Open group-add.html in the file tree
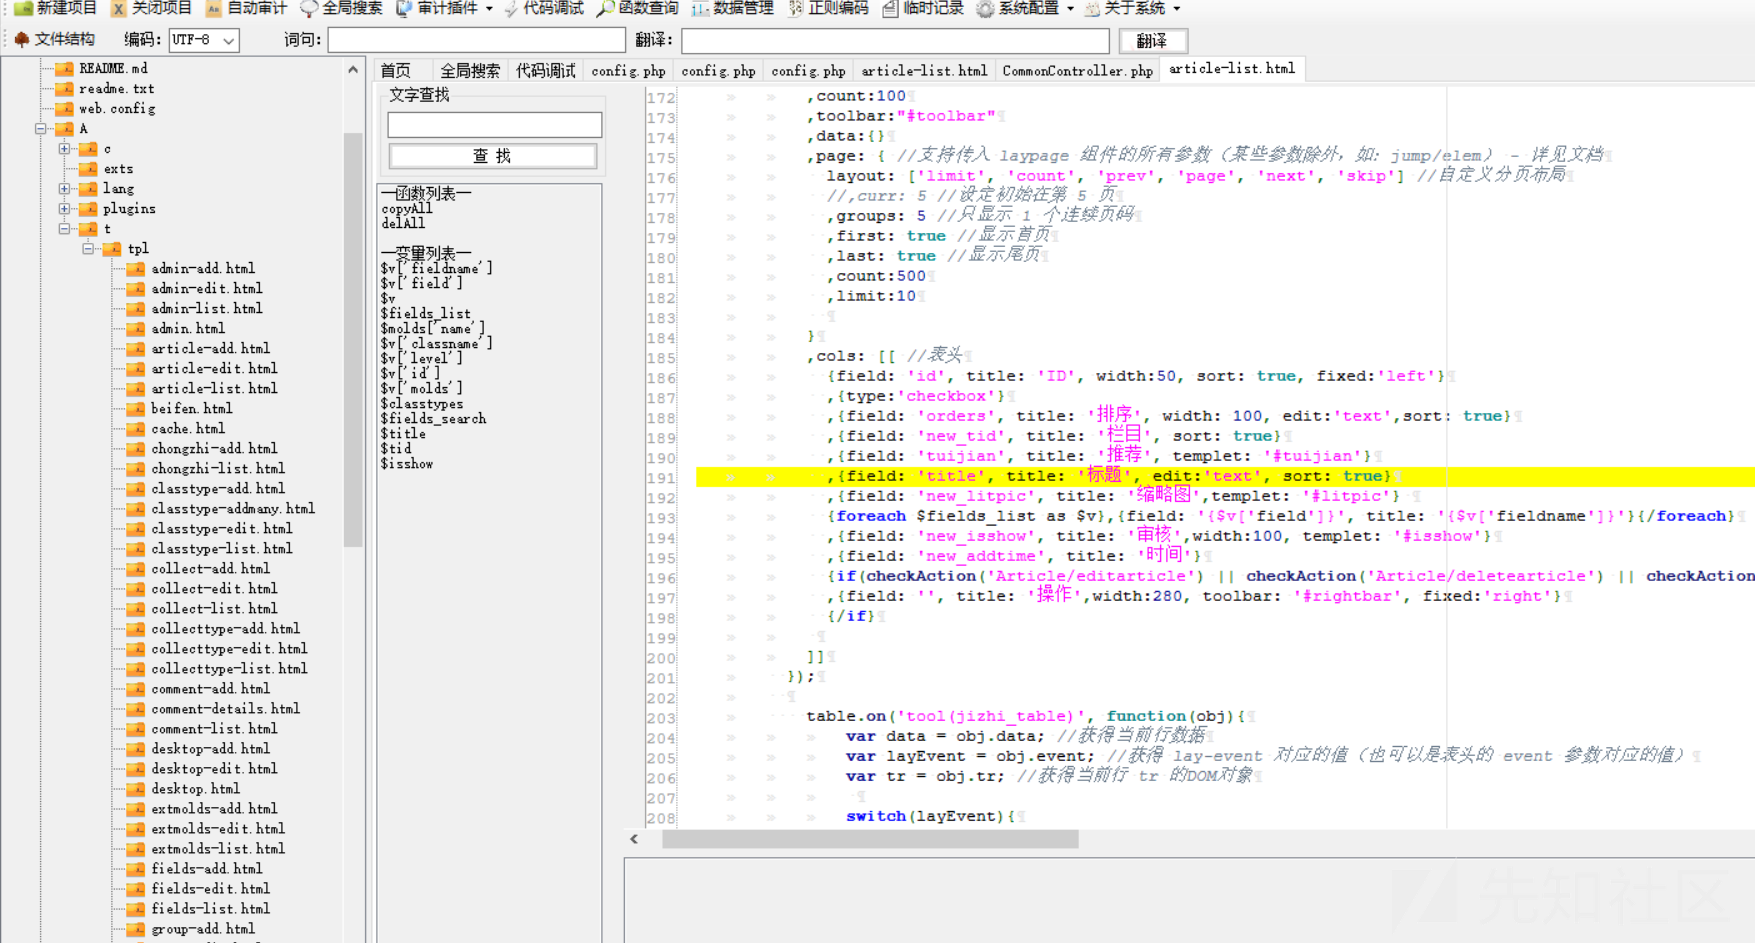 point(203,928)
